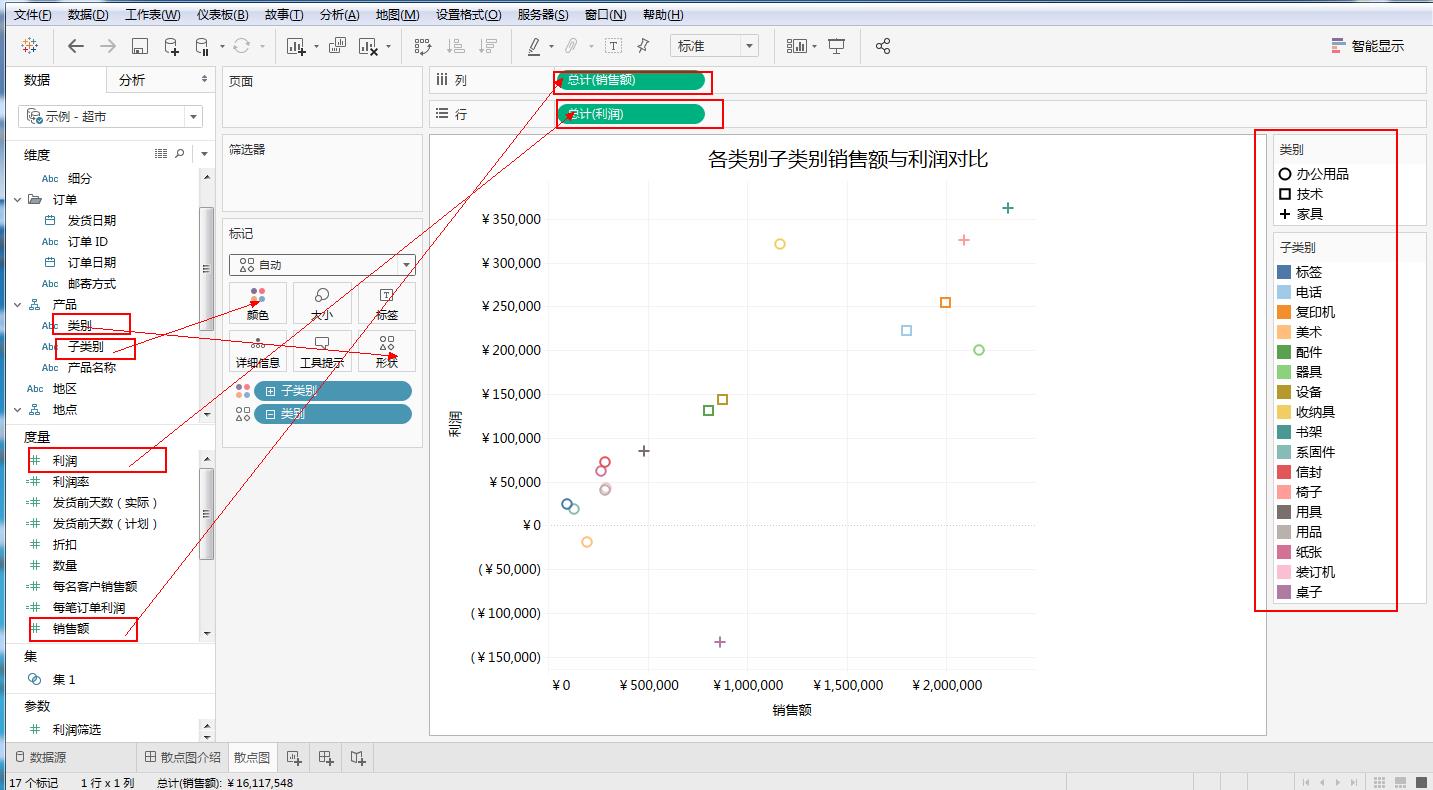Swap rows and columns
The image size is (1433, 790).
pyautogui.click(x=422, y=46)
